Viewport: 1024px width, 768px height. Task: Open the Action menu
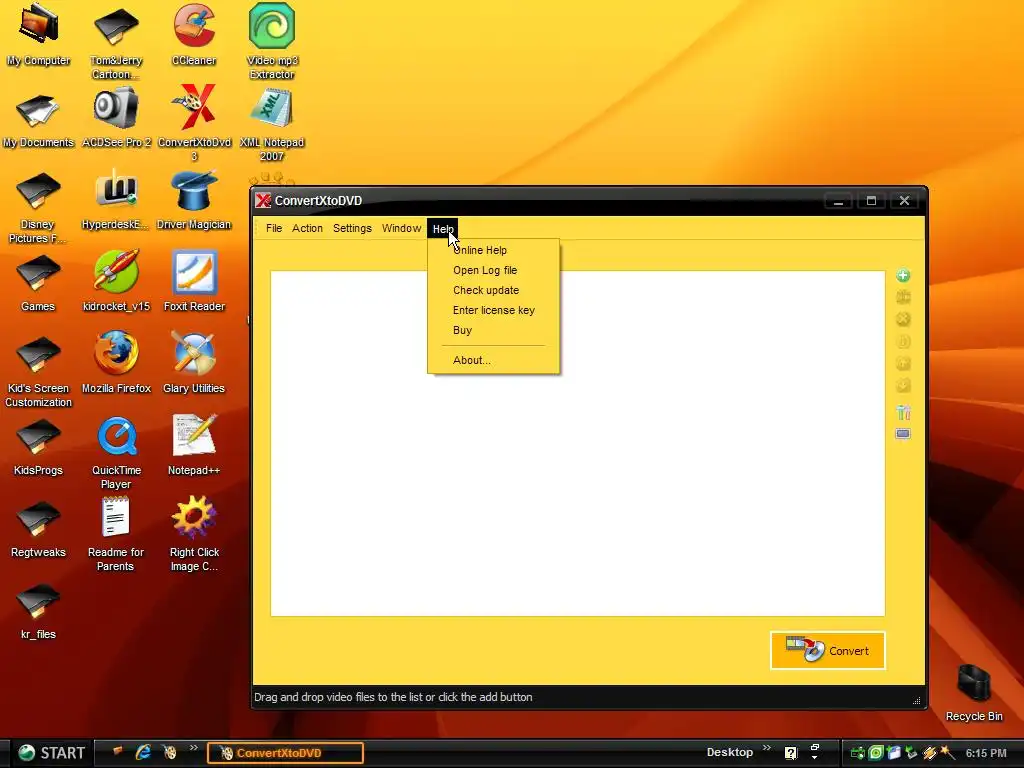coord(307,229)
